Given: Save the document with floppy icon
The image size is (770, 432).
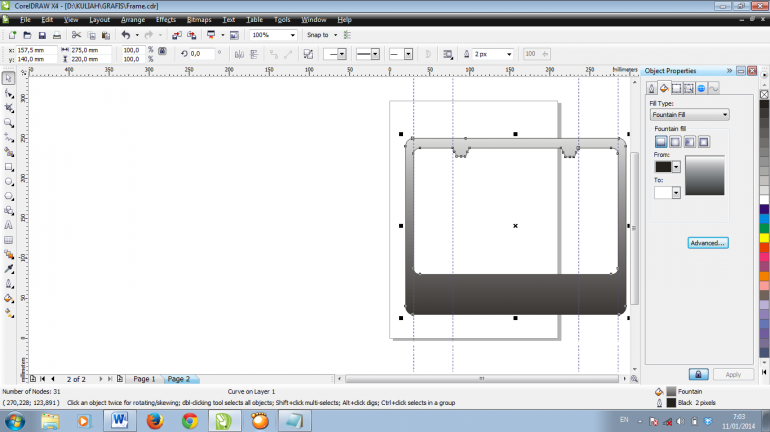Looking at the screenshot, I should point(42,35).
